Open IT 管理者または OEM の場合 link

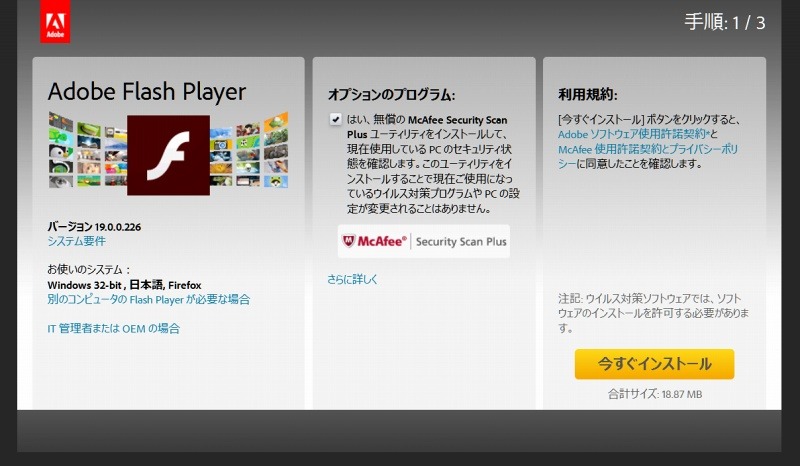[113, 328]
